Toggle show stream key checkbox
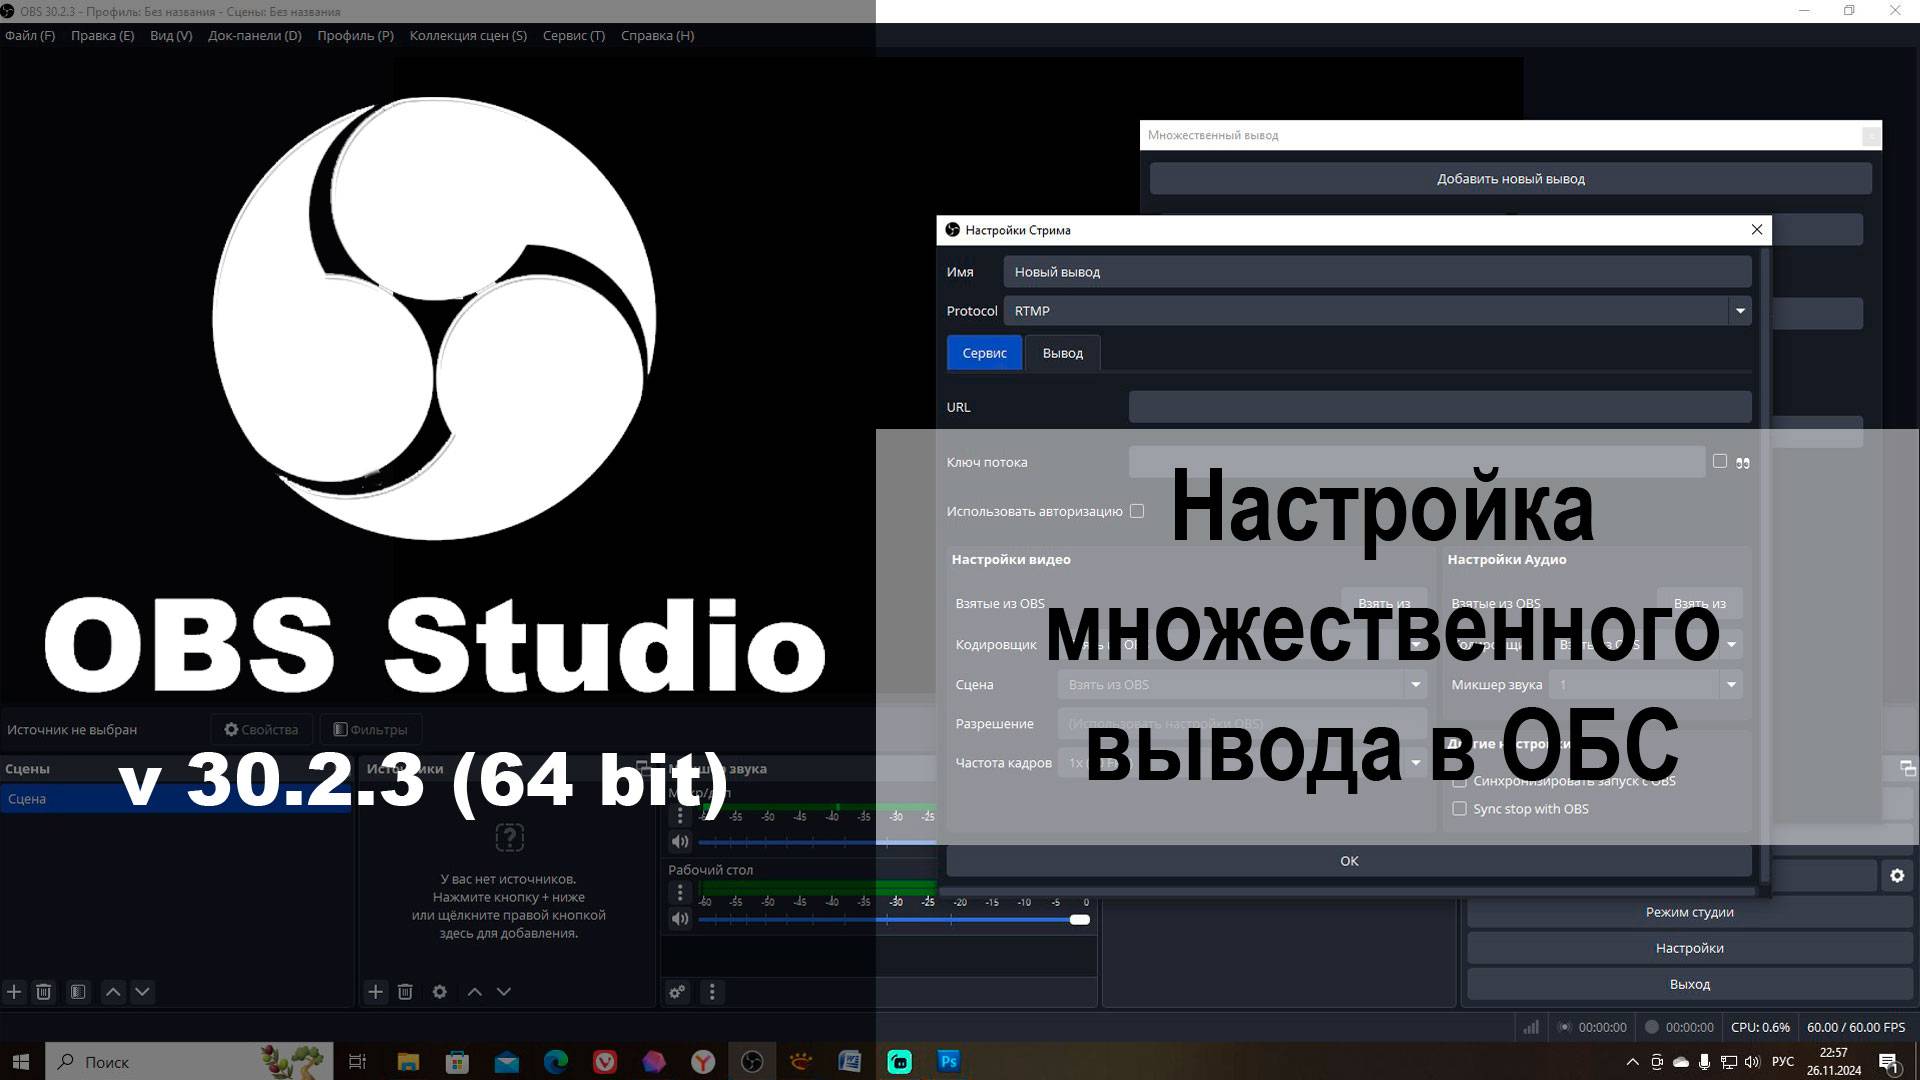The width and height of the screenshot is (1920, 1080). [x=1720, y=461]
